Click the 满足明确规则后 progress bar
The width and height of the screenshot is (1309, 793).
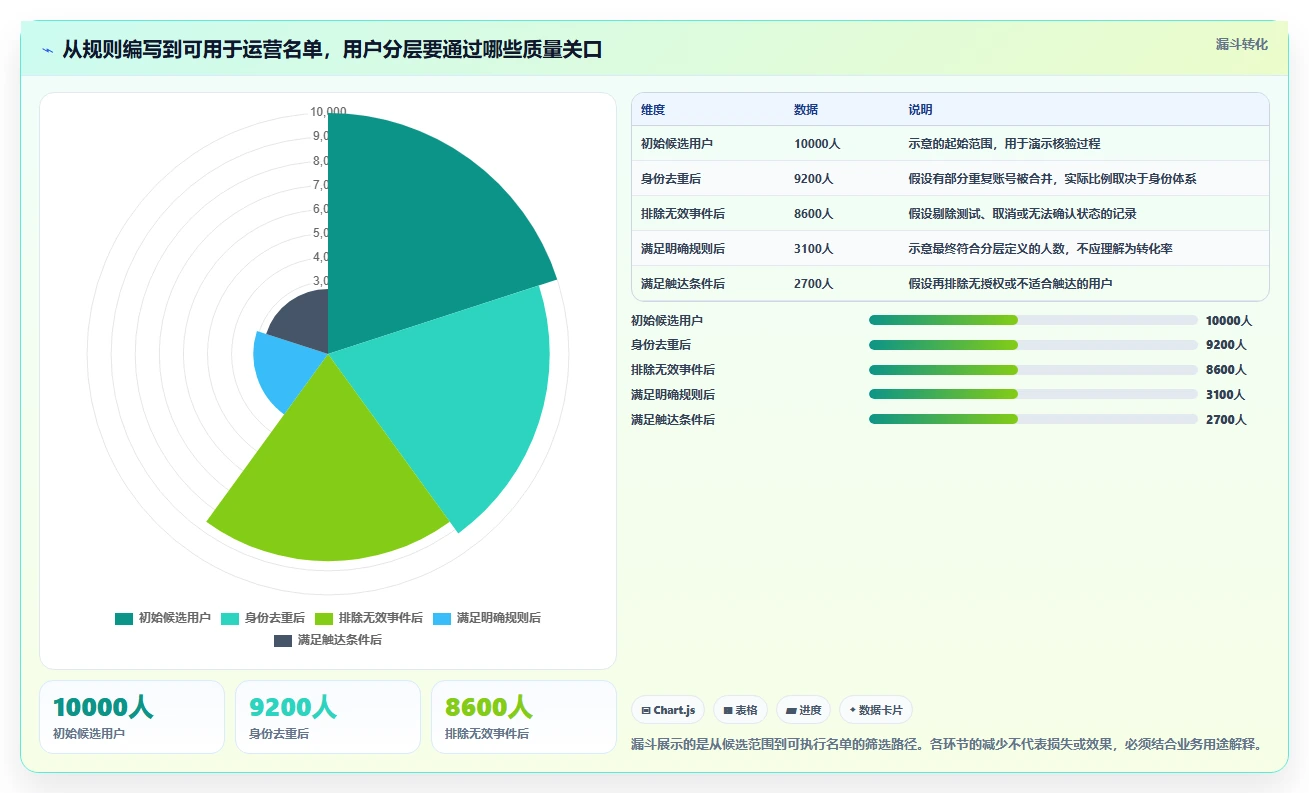[1033, 394]
